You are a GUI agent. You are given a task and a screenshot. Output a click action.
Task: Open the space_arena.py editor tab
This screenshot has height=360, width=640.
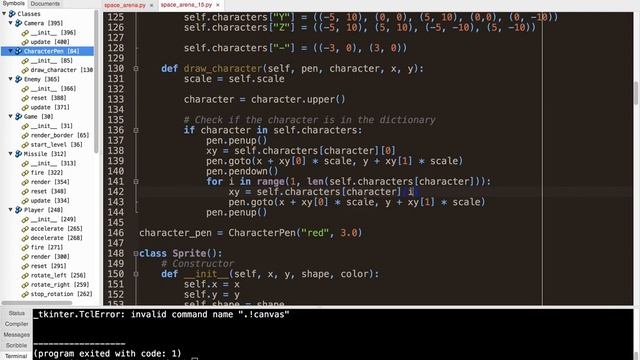point(125,5)
